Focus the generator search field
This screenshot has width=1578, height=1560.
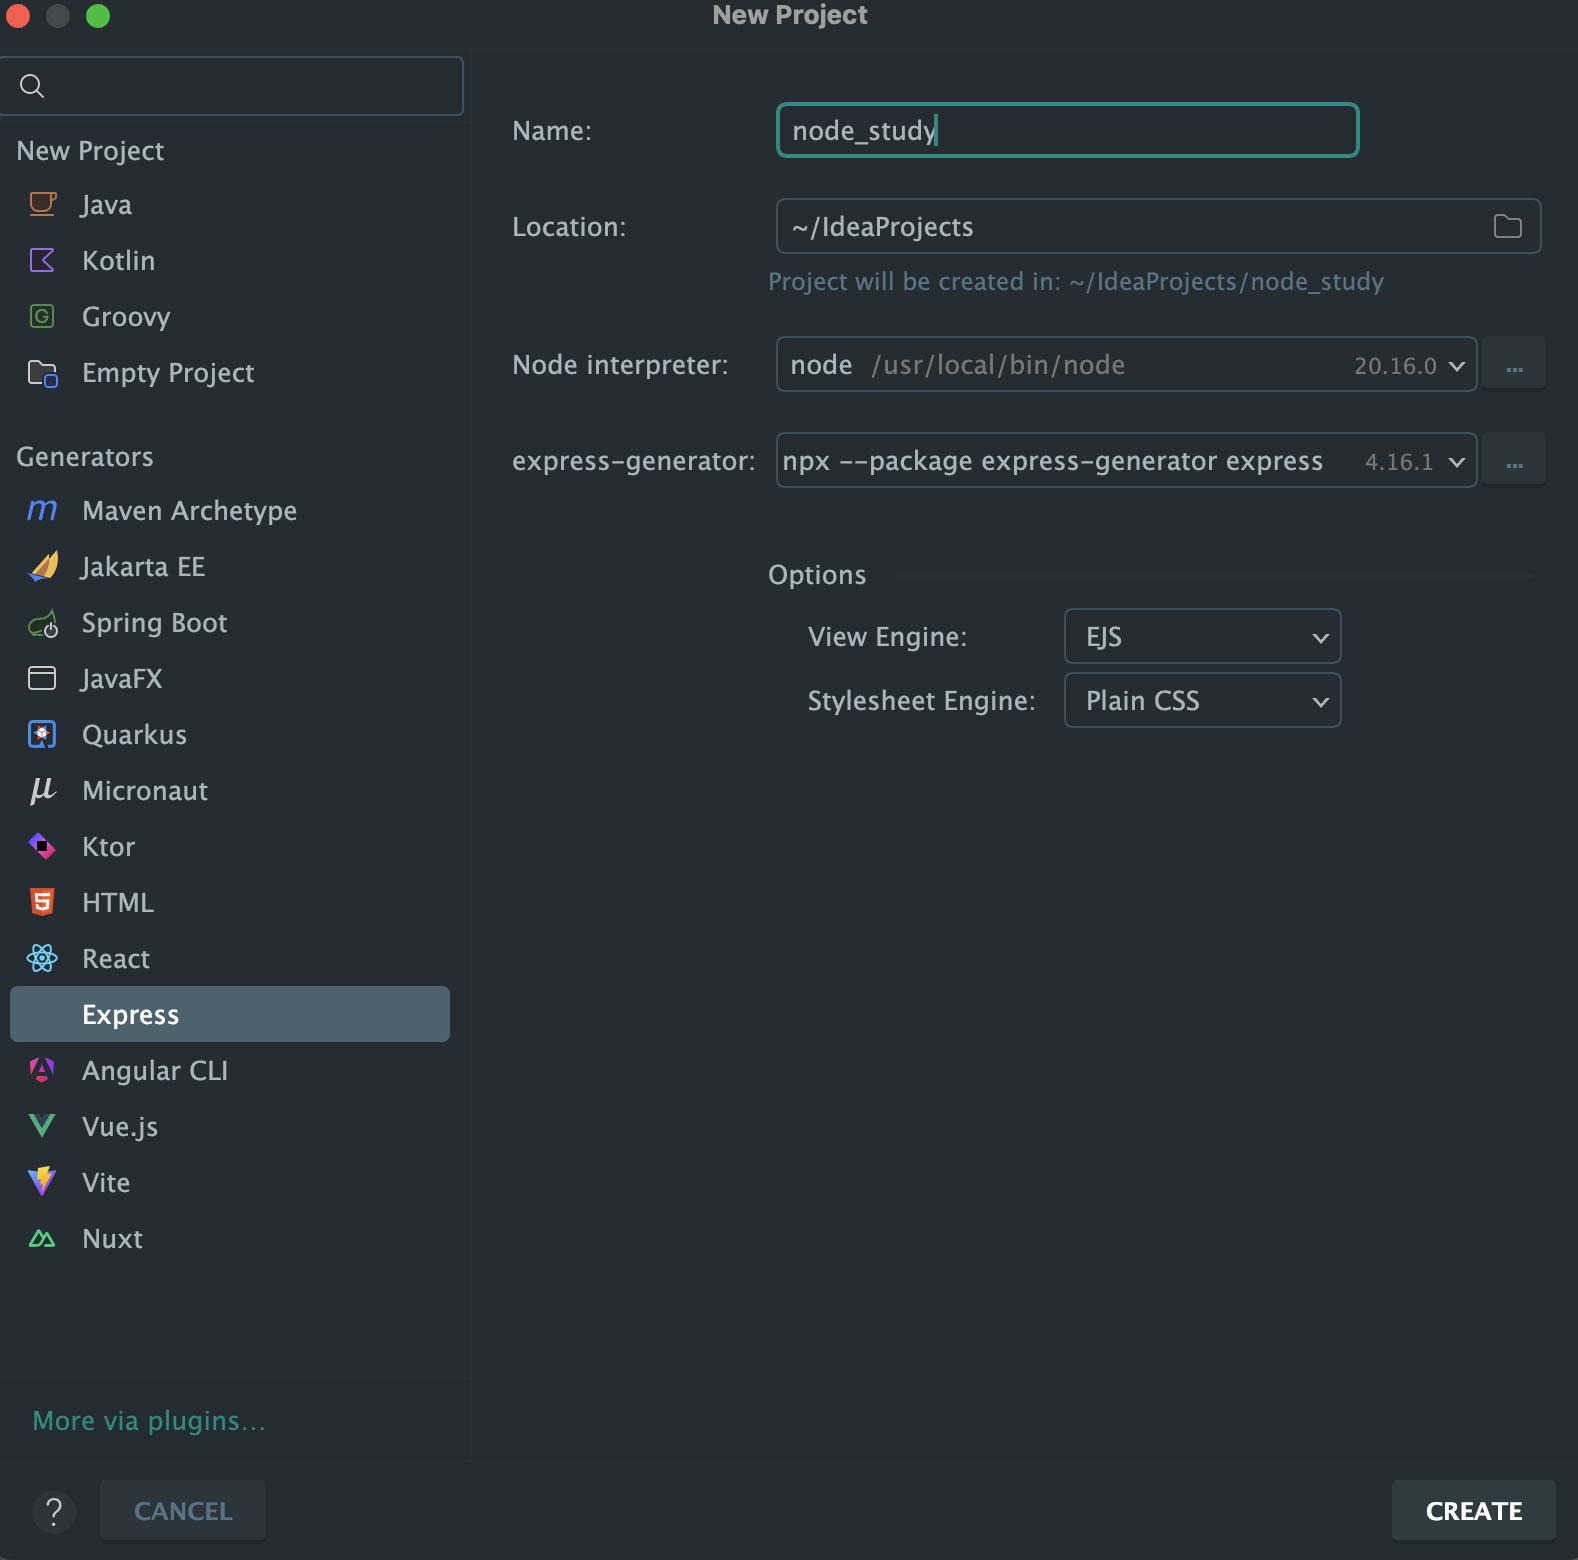pos(231,86)
